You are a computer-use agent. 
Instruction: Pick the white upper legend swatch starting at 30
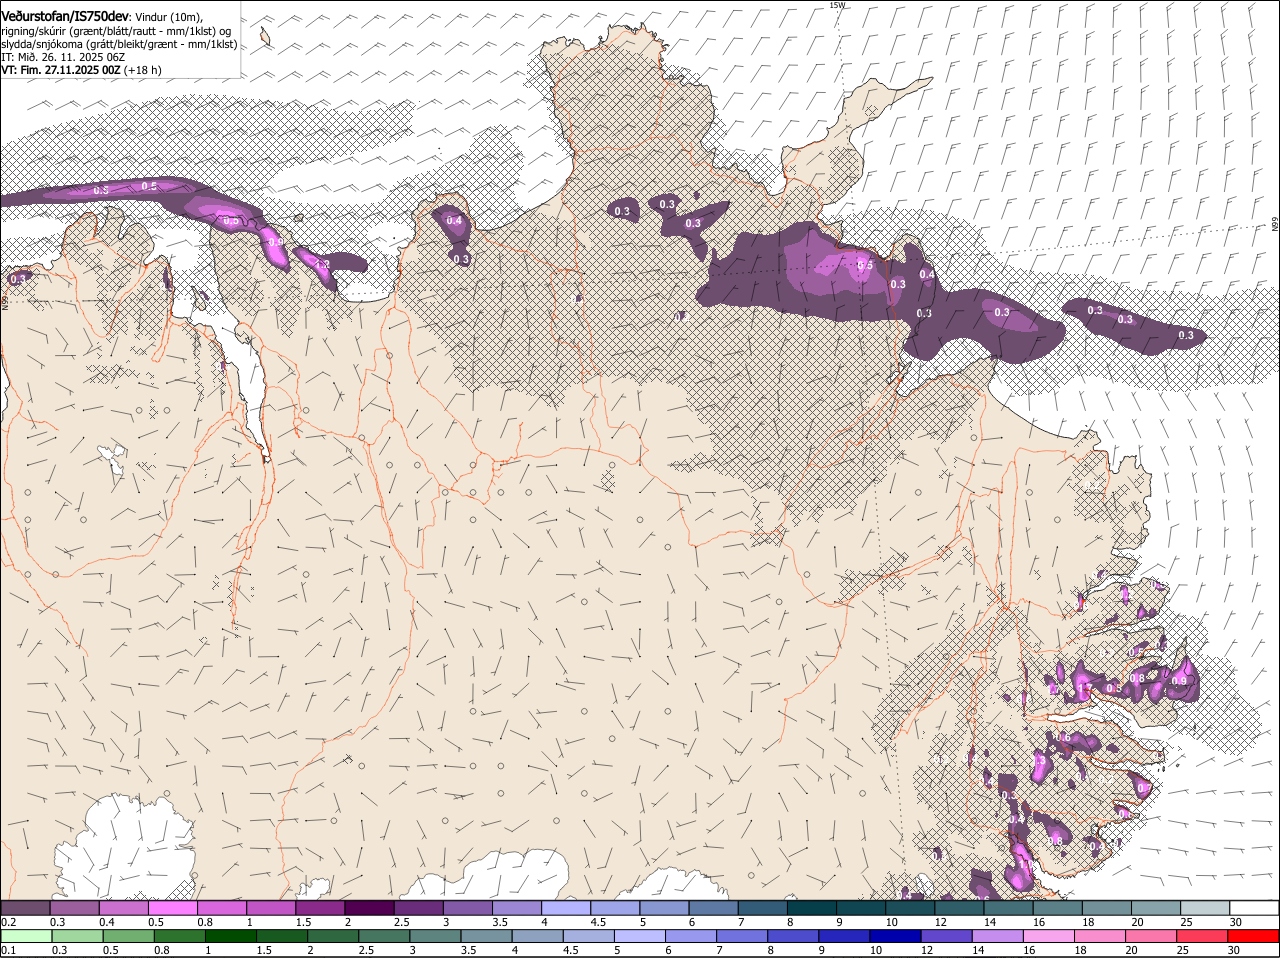pyautogui.click(x=1255, y=907)
